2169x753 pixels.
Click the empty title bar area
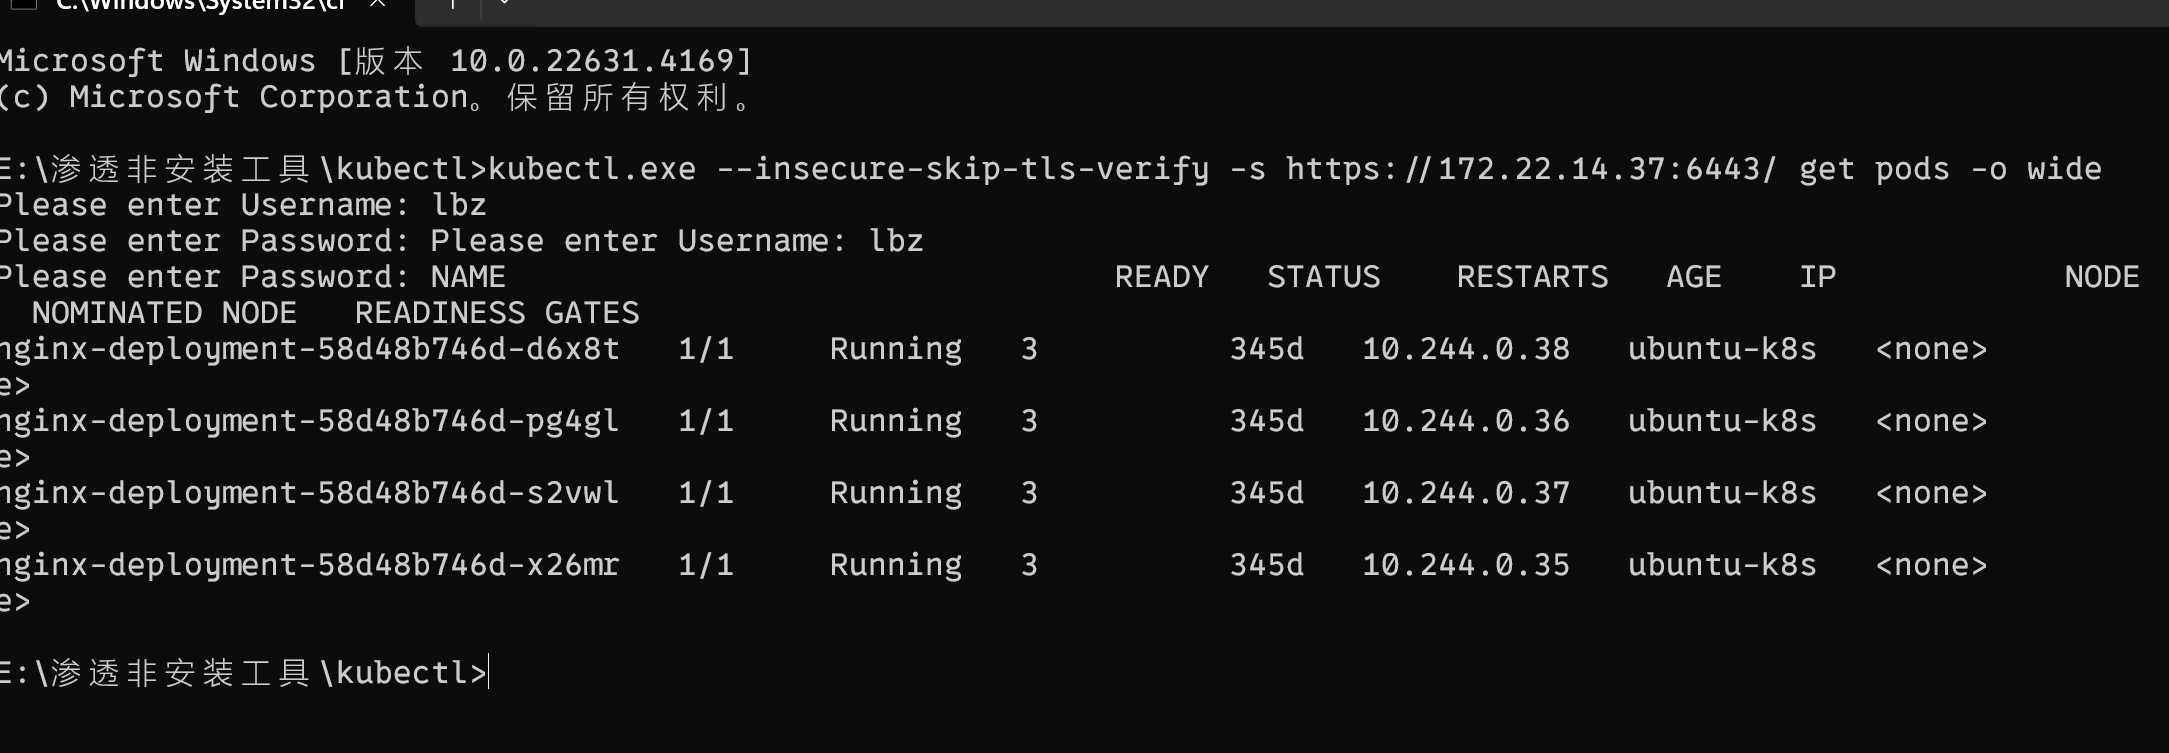[1300, 8]
